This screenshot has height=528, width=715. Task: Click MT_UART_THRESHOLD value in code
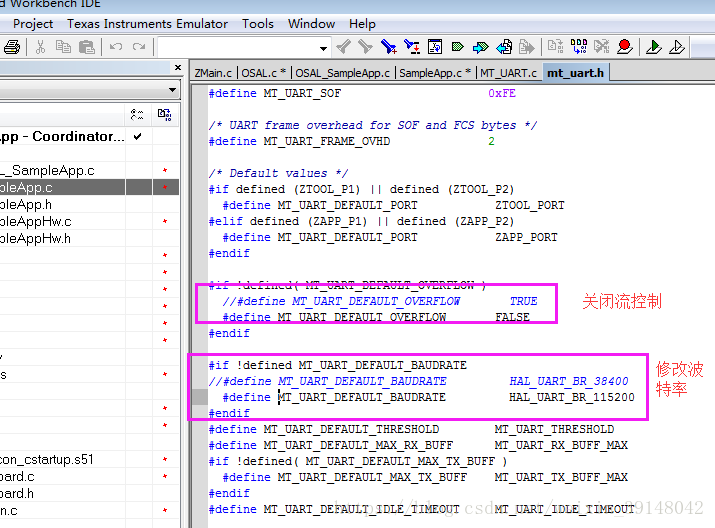pos(554,429)
